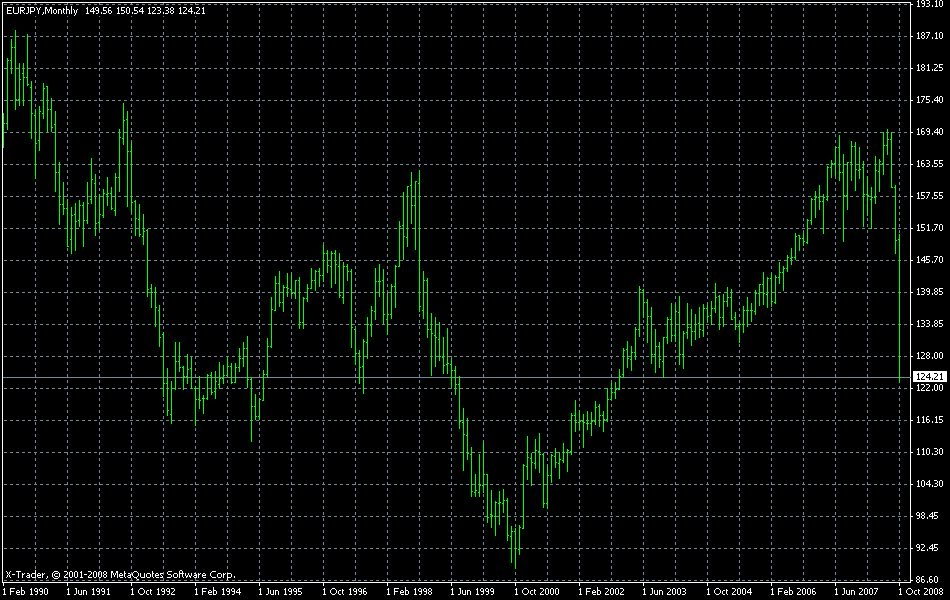Click the 86.60 bottom price label
Screen dimensions: 950x600
coord(929,580)
